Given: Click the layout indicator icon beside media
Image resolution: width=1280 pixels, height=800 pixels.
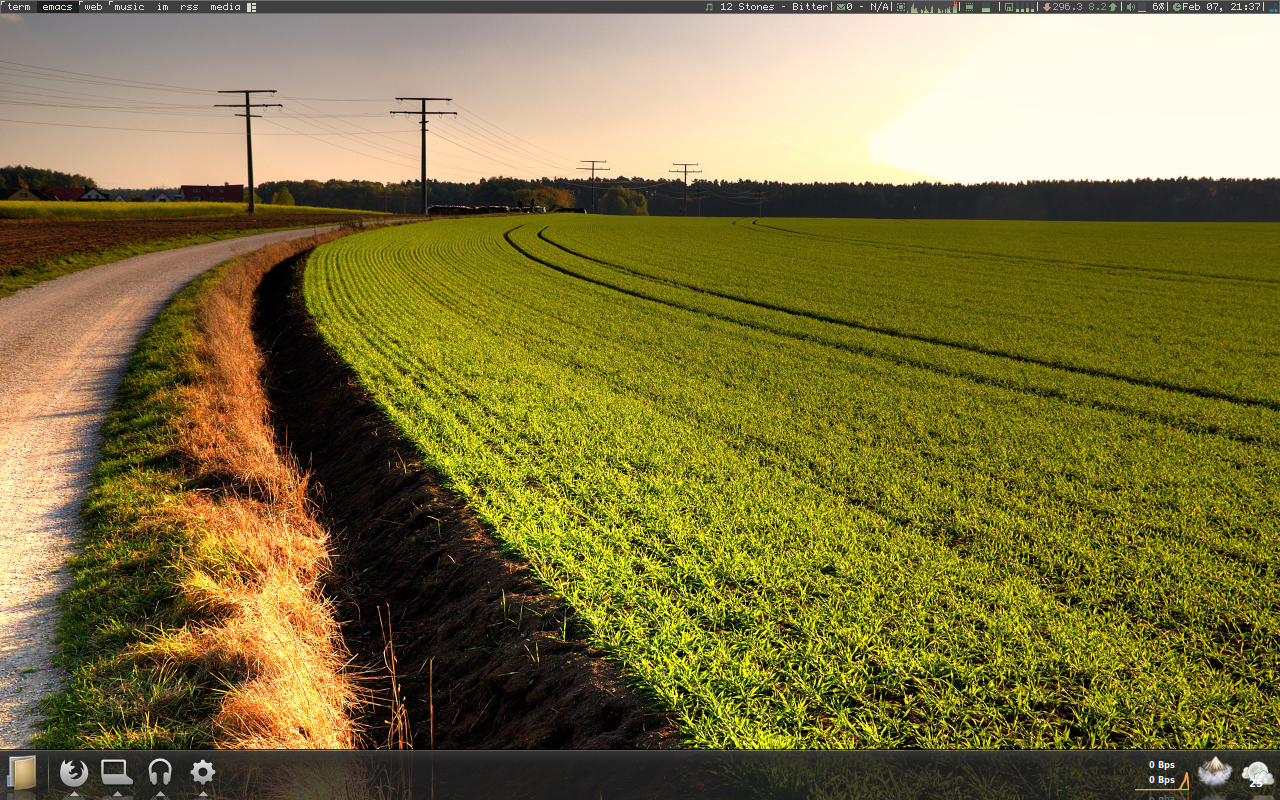Looking at the screenshot, I should pyautogui.click(x=251, y=7).
